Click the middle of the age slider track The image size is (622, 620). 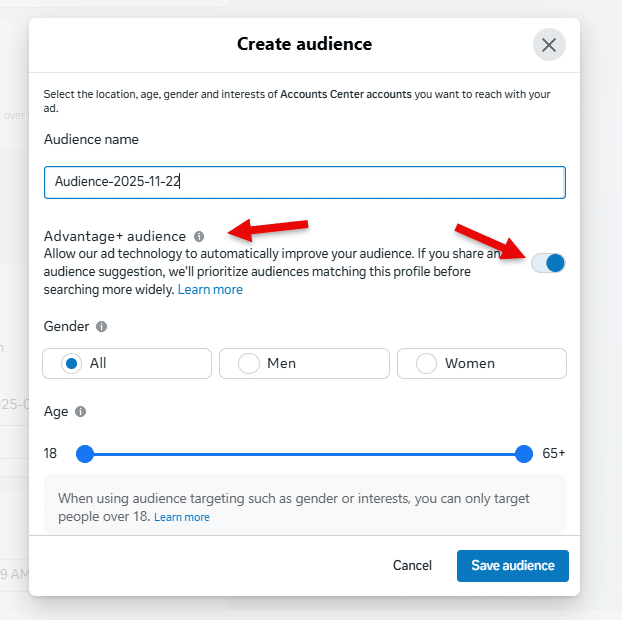304,454
